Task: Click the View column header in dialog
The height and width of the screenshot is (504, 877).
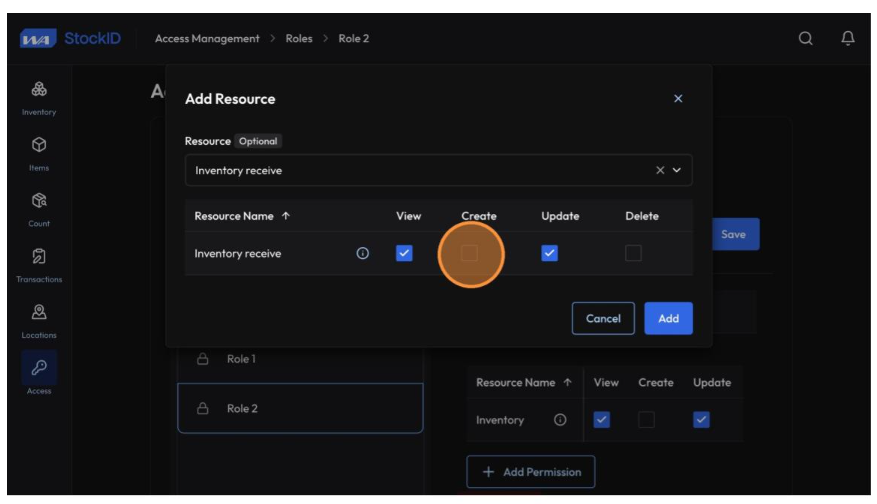Action: point(408,216)
